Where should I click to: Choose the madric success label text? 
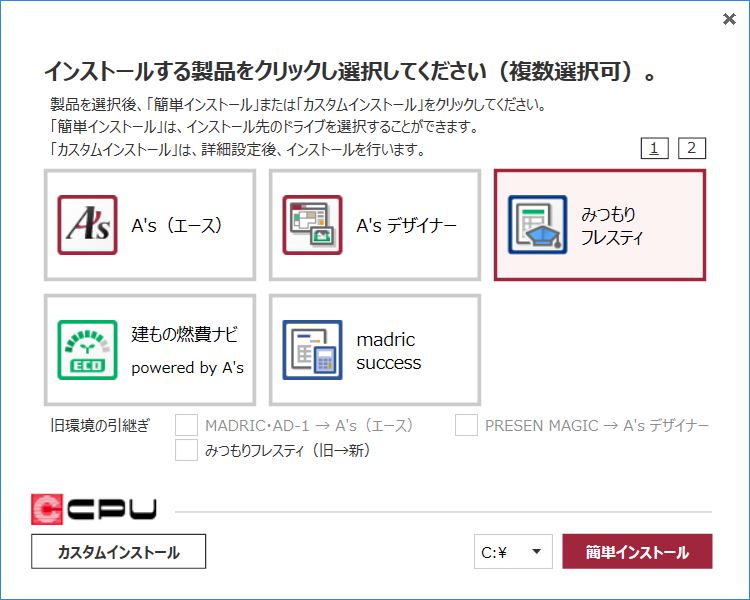[x=388, y=351]
